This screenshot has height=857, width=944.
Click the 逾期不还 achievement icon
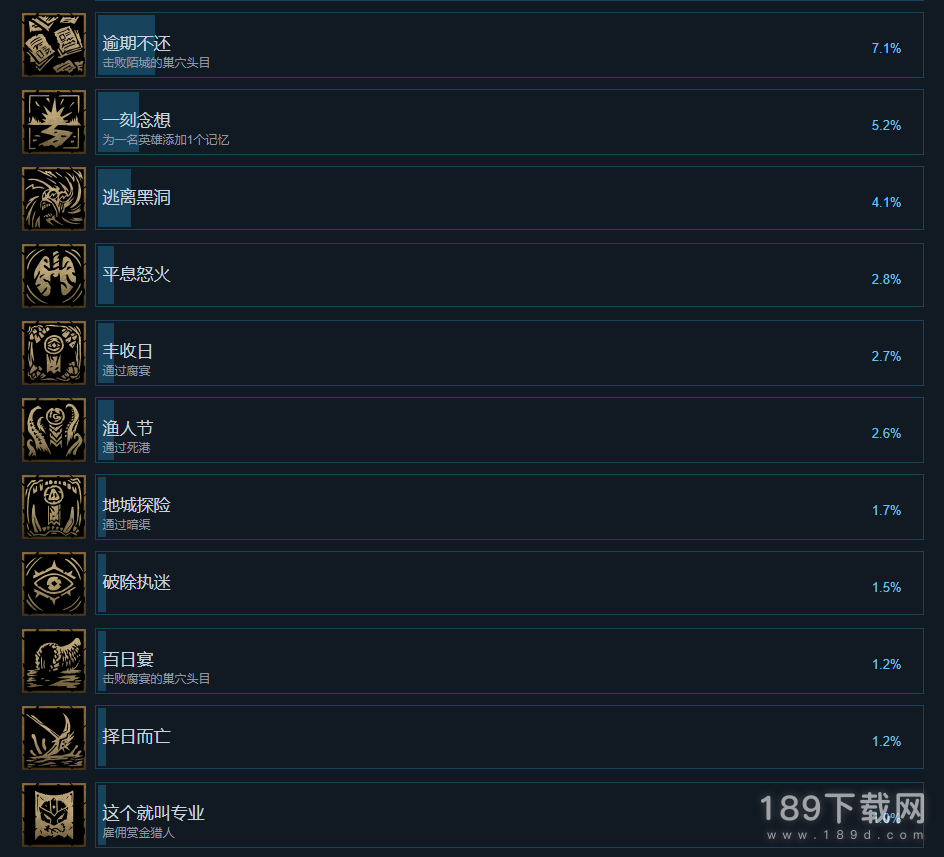click(54, 45)
